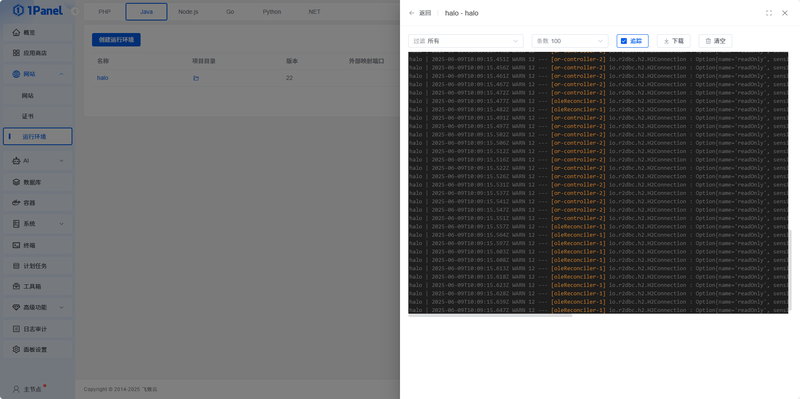
Task: Click 返回 text in log drawer
Action: (425, 13)
